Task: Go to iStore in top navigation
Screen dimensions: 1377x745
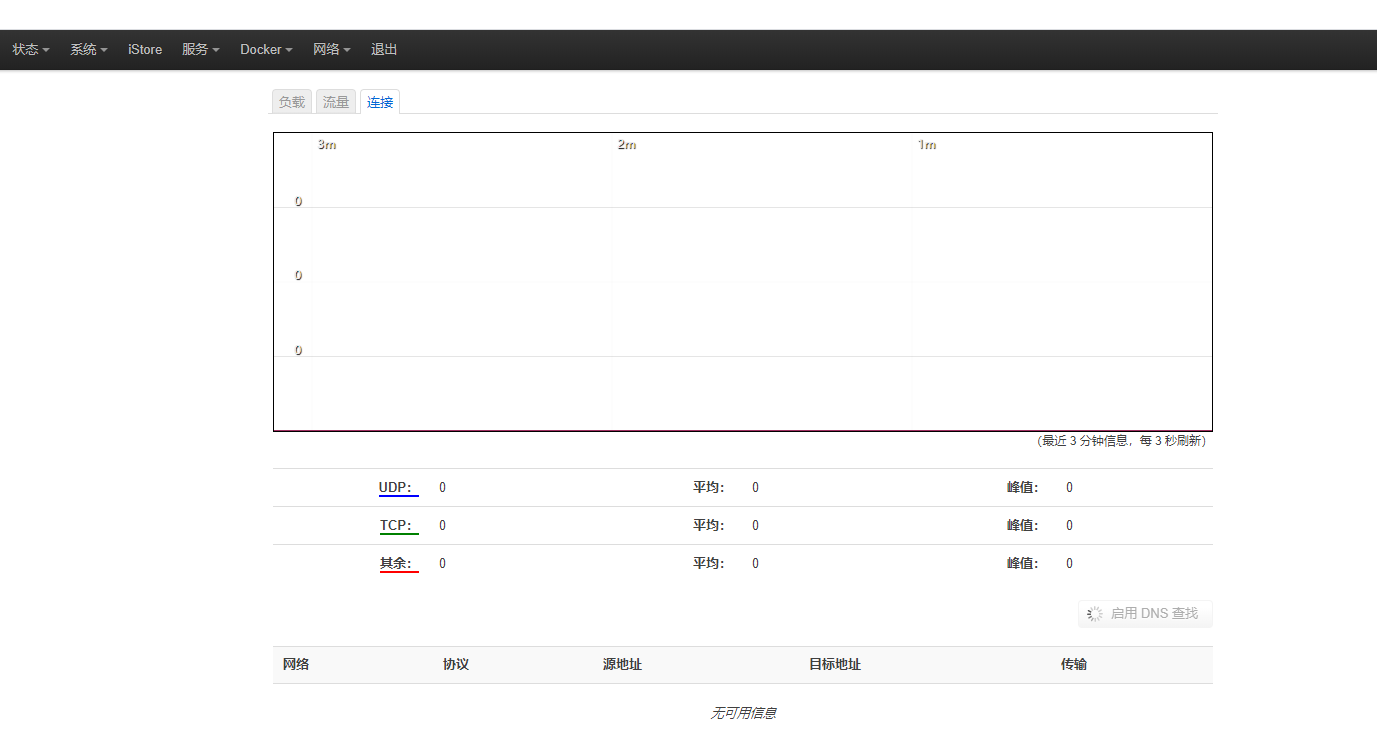Action: click(145, 50)
